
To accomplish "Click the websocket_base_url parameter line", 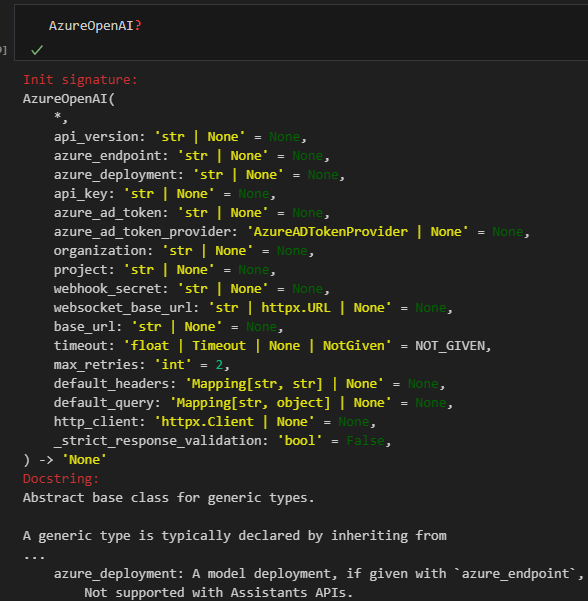I will [x=253, y=308].
